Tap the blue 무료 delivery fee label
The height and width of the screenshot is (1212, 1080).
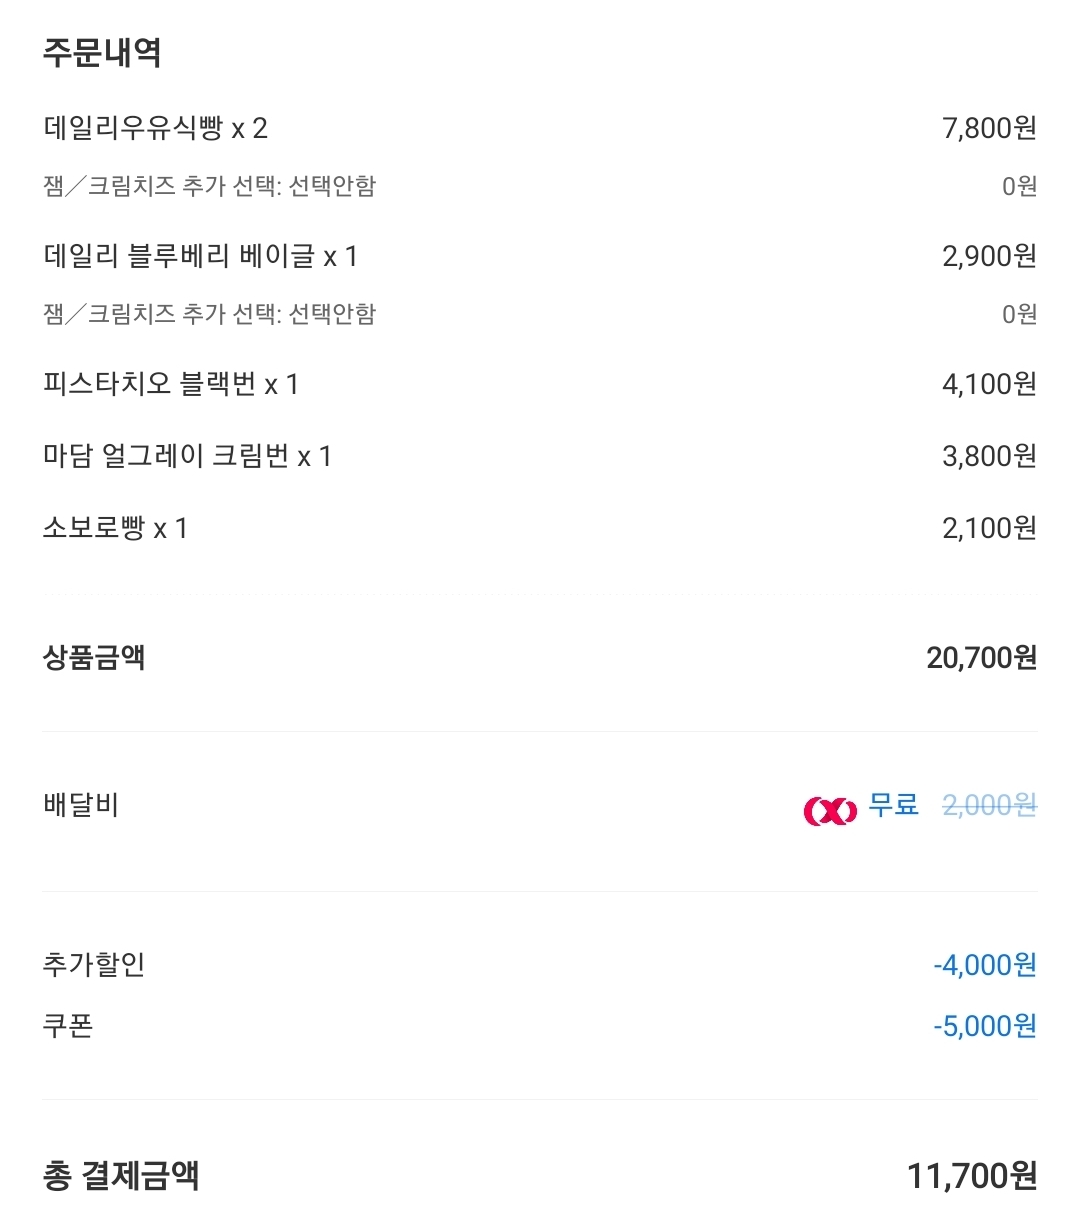click(x=893, y=805)
